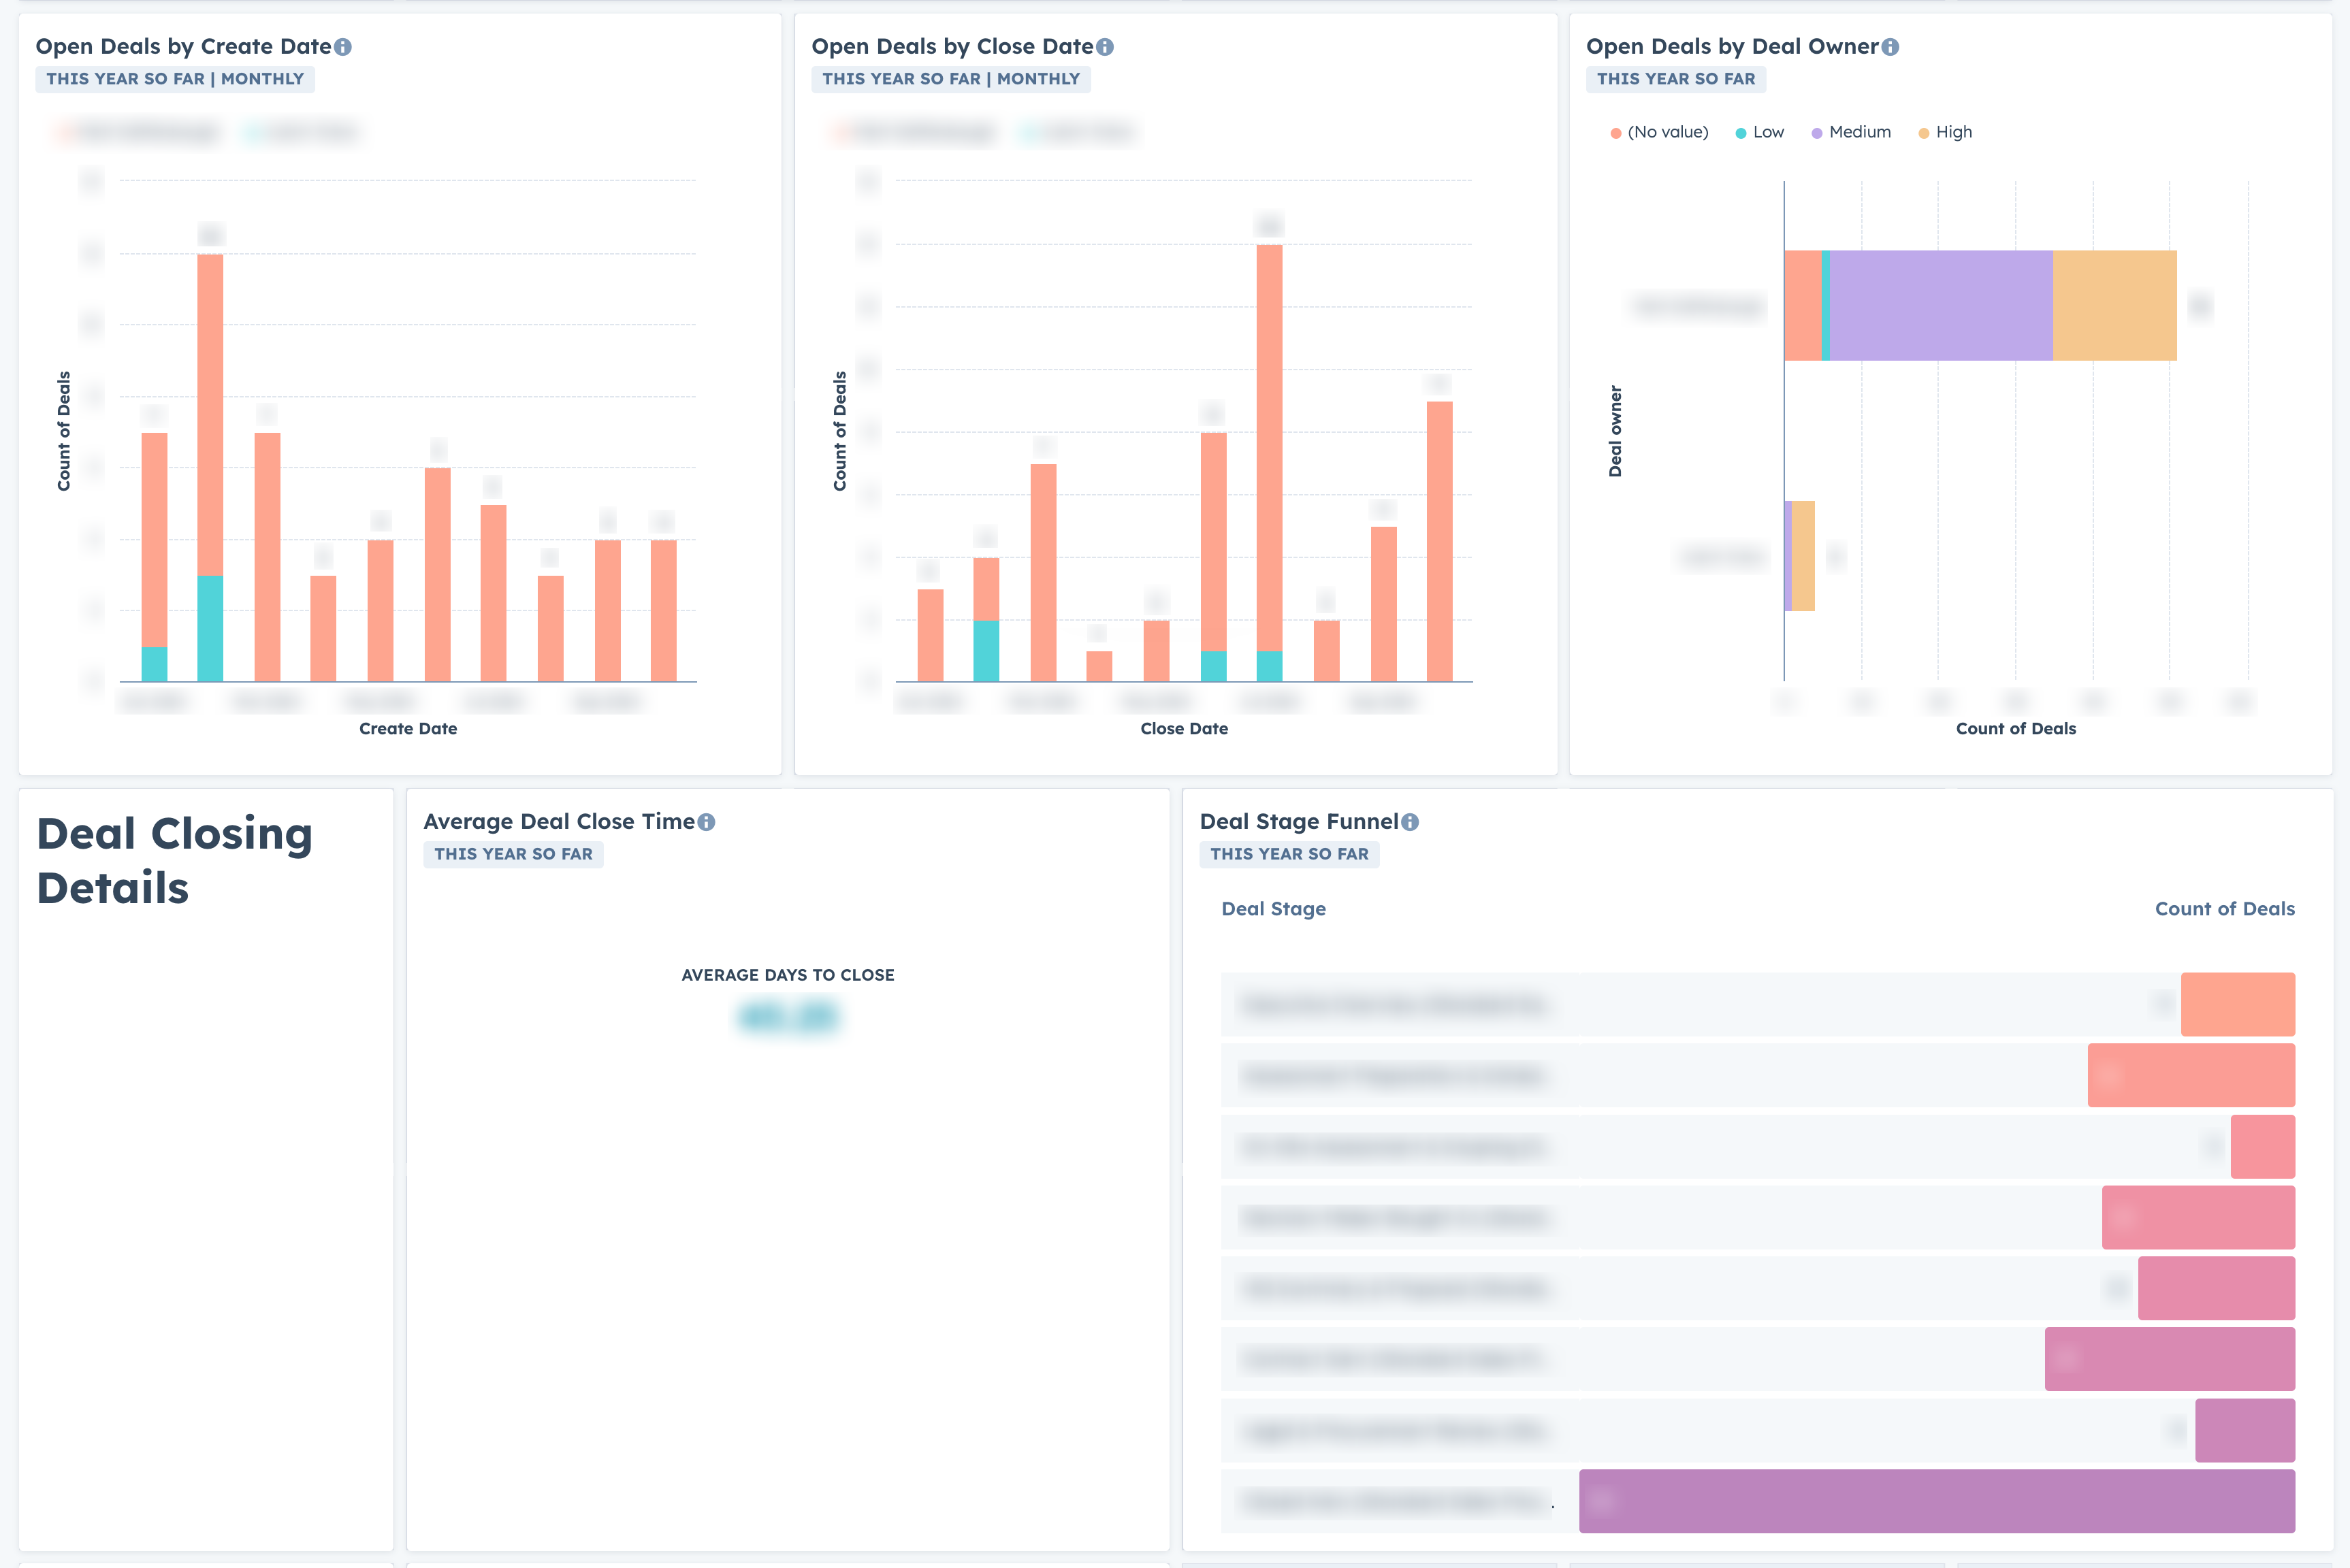Click the Close Date axis label
Viewport: 2350px width, 1568px height.
pos(1184,729)
